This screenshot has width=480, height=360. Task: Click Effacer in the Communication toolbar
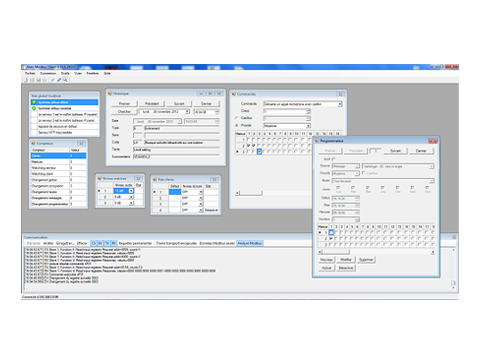coord(82,243)
